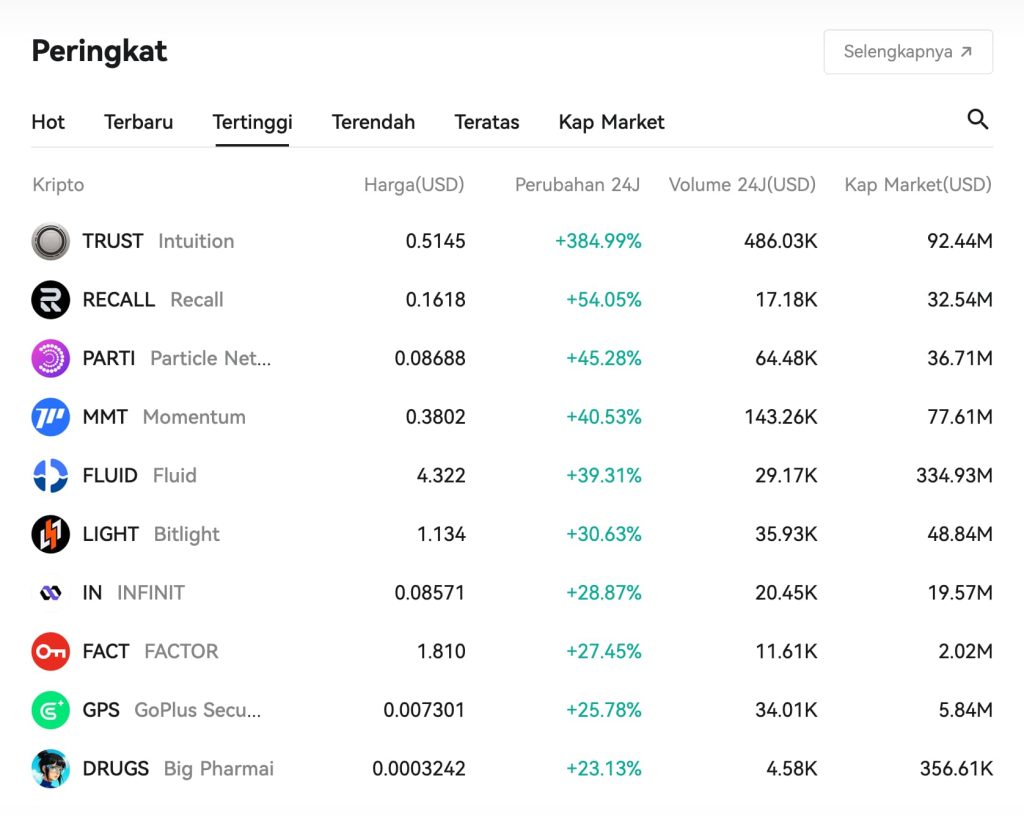Click the DRUGS Big Pharmai avatar icon

coord(52,768)
